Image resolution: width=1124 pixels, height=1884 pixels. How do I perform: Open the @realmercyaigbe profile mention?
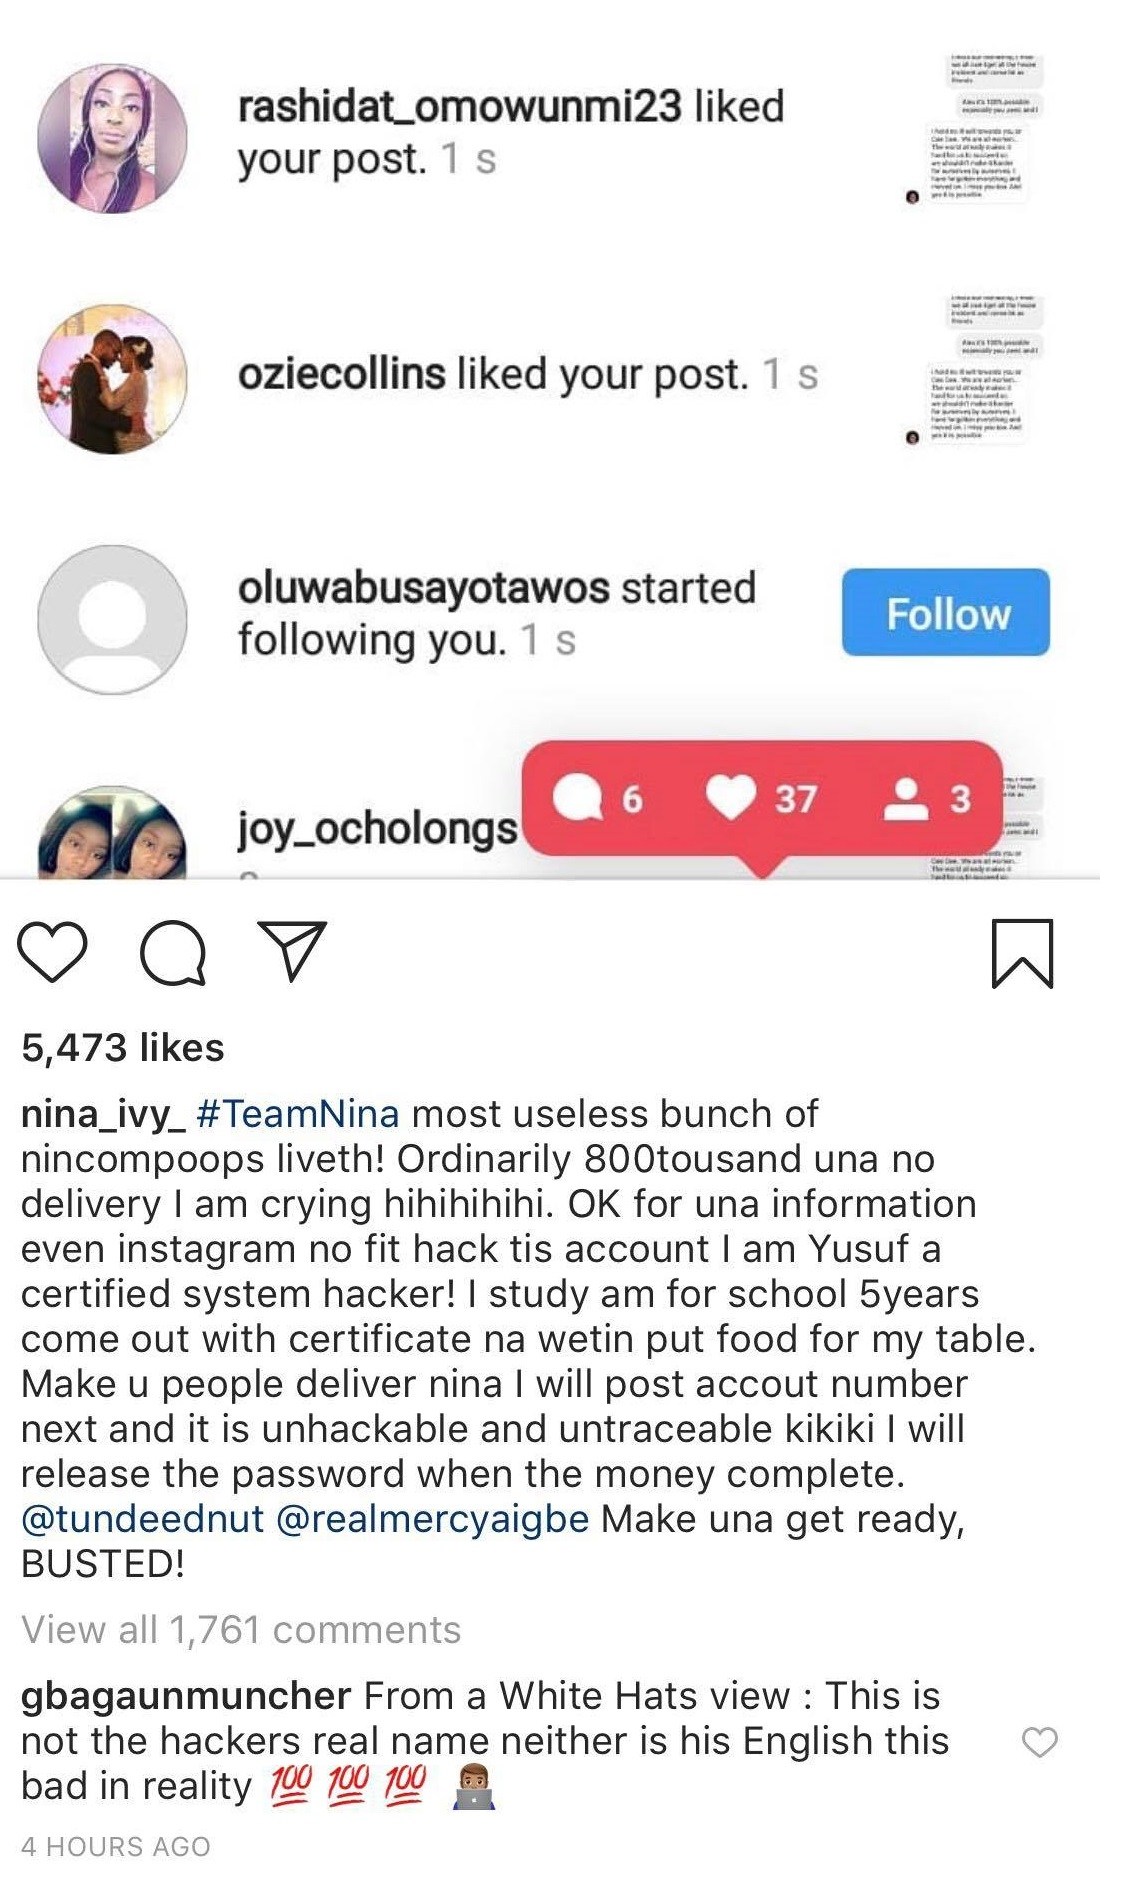point(431,1518)
